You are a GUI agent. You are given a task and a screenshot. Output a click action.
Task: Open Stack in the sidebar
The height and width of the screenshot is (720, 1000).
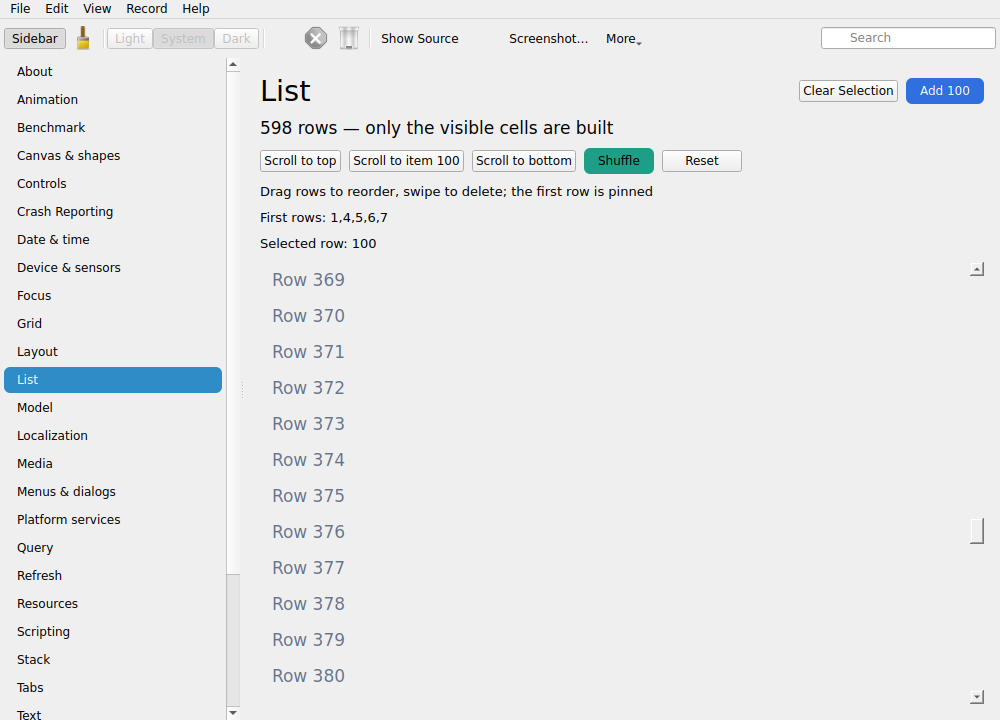pyautogui.click(x=113, y=660)
